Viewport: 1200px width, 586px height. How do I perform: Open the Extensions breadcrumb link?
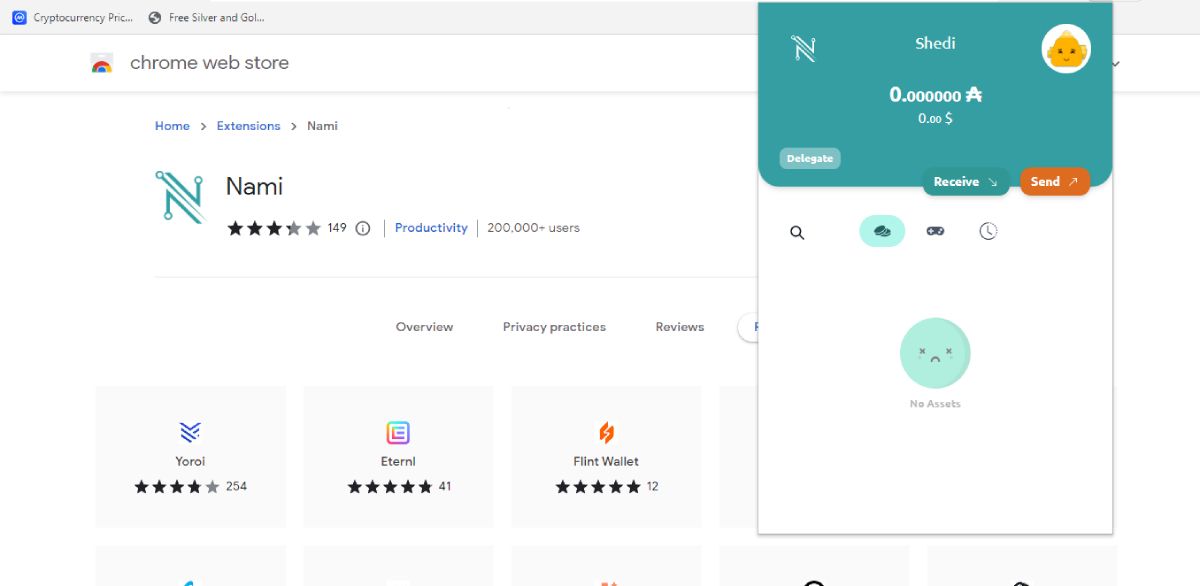(249, 126)
